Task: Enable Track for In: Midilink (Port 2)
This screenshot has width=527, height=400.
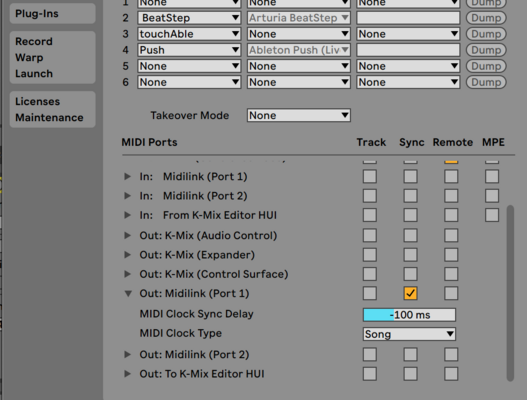Action: pyautogui.click(x=370, y=196)
